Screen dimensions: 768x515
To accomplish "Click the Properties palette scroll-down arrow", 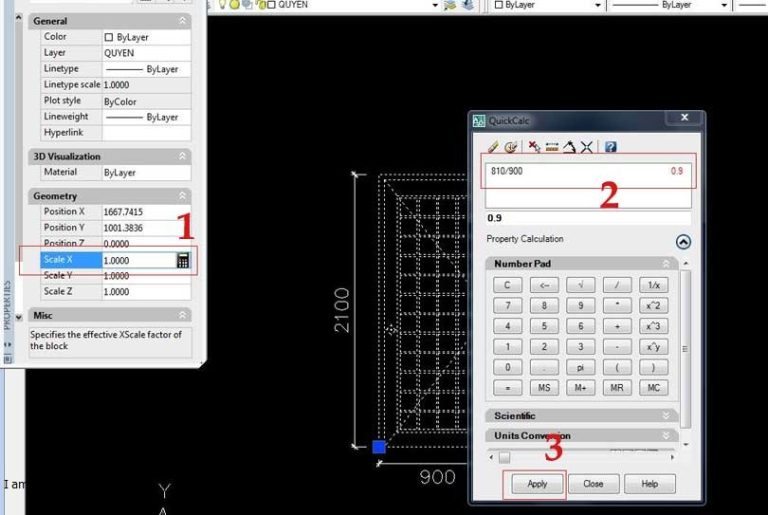I will pos(19,318).
